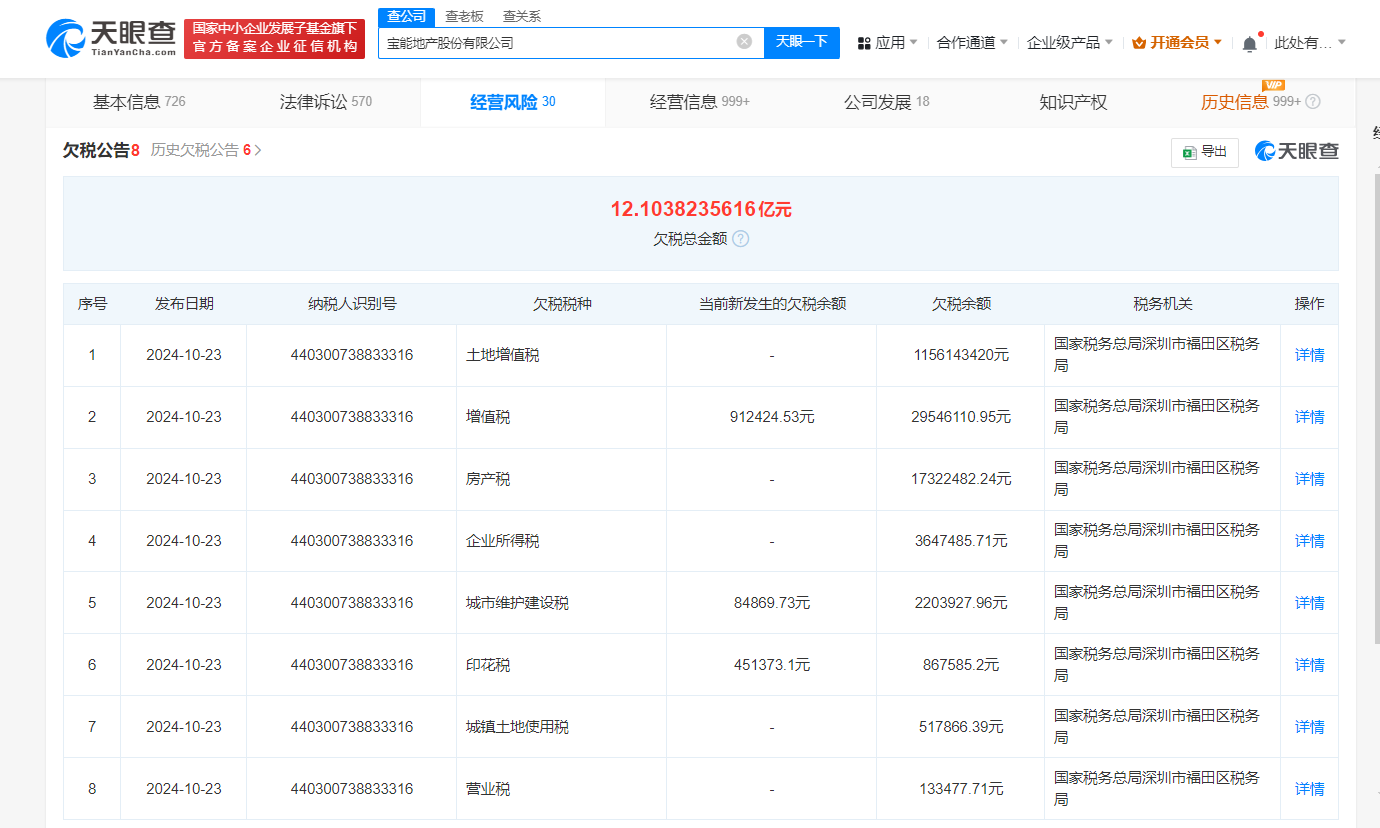The height and width of the screenshot is (828, 1380).
Task: Open the 基本信息 tab
Action: coord(139,102)
